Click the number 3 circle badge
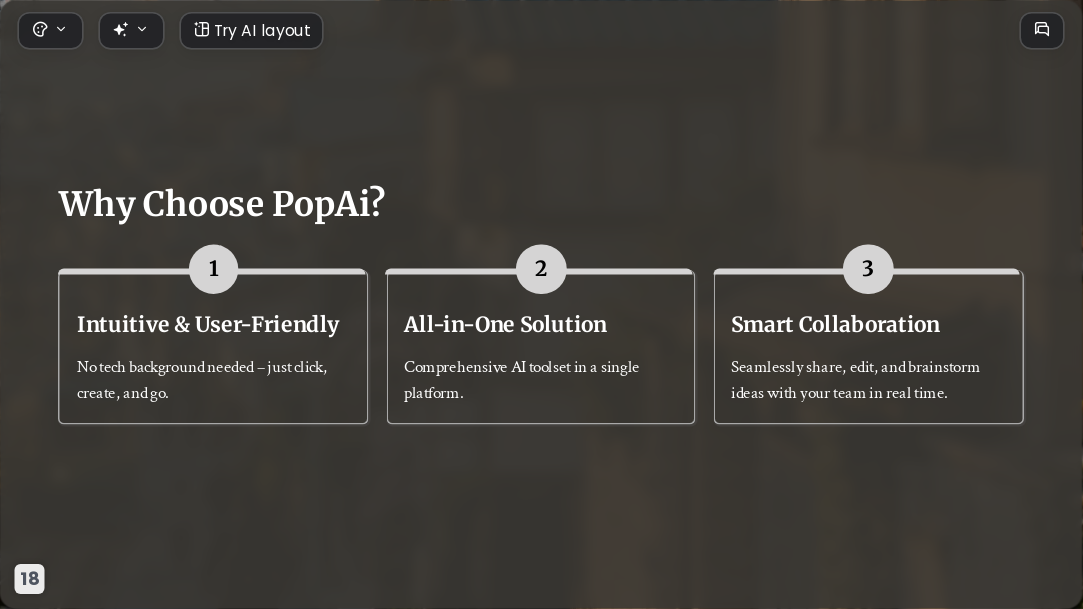This screenshot has height=609, width=1083. pos(868,269)
